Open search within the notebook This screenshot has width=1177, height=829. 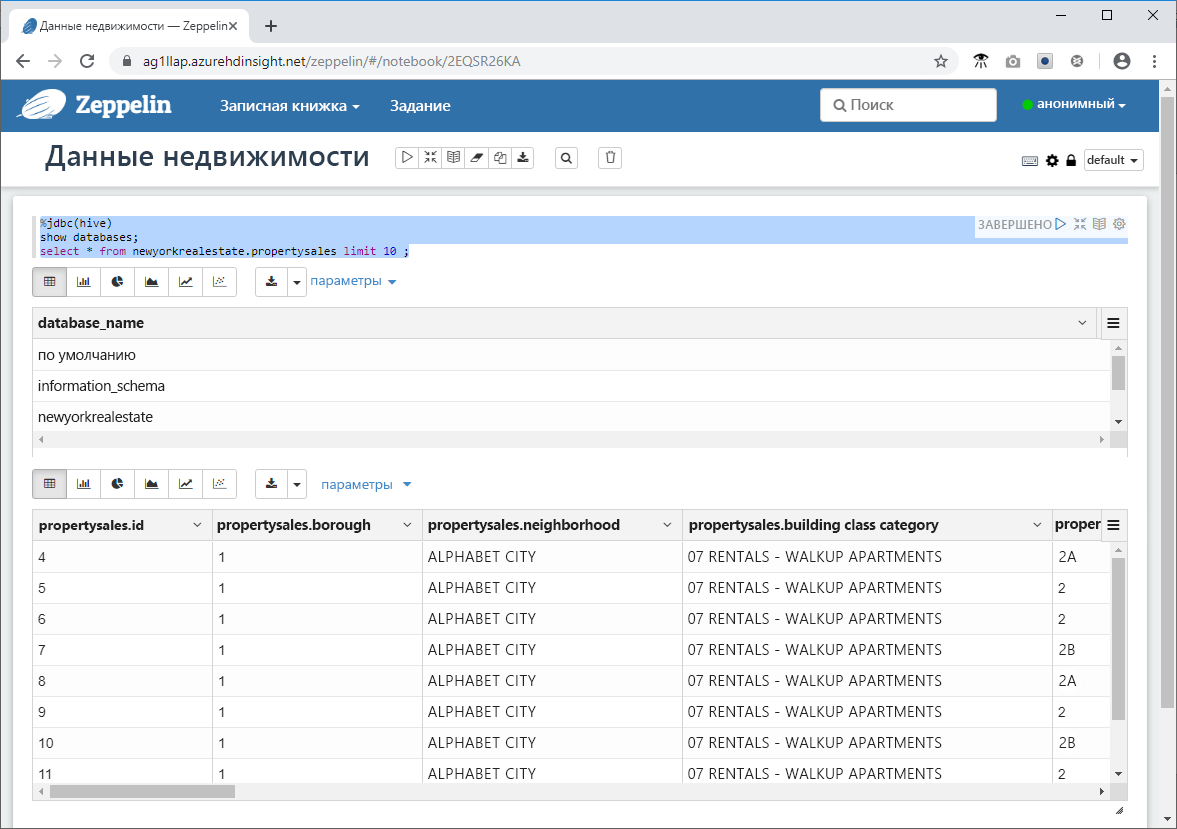tap(566, 157)
